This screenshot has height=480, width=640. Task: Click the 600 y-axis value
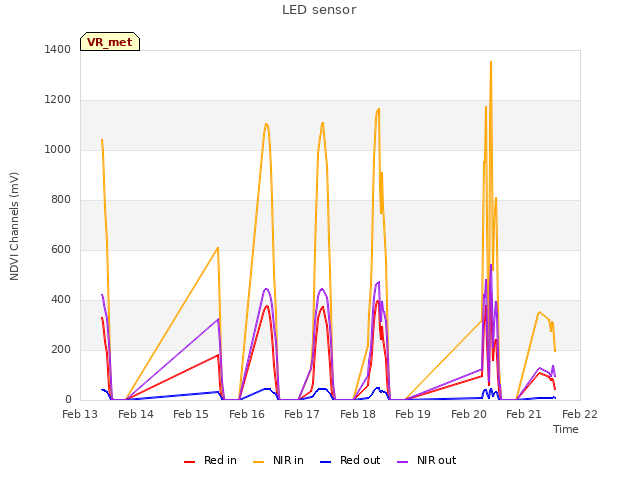pyautogui.click(x=61, y=249)
